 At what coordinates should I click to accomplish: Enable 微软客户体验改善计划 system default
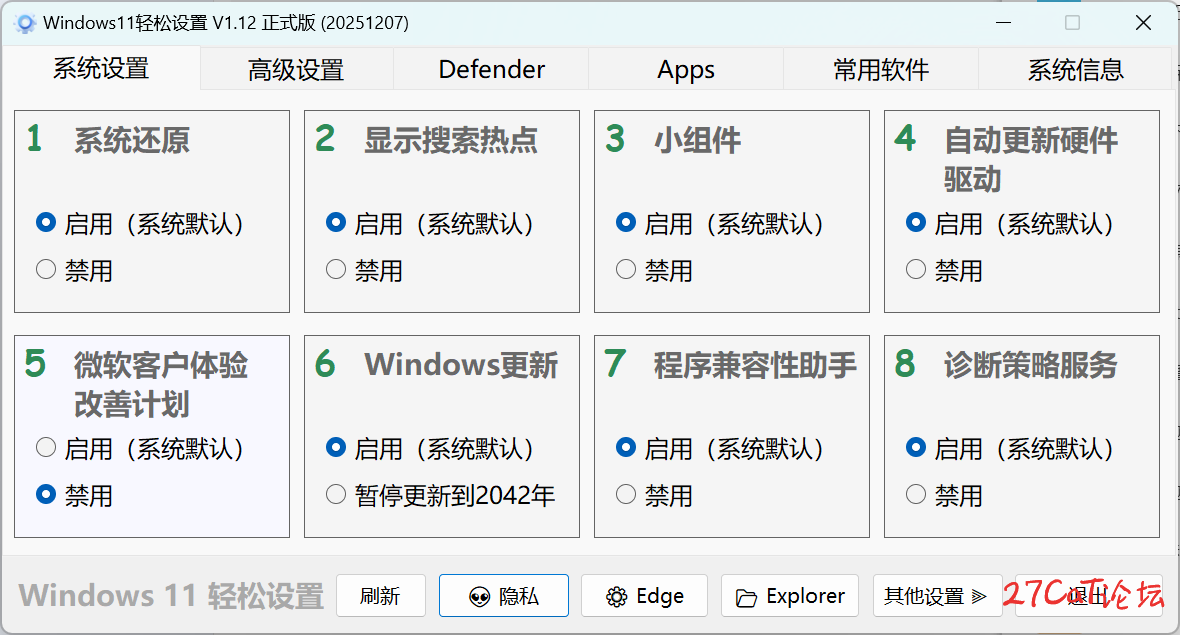[46, 448]
